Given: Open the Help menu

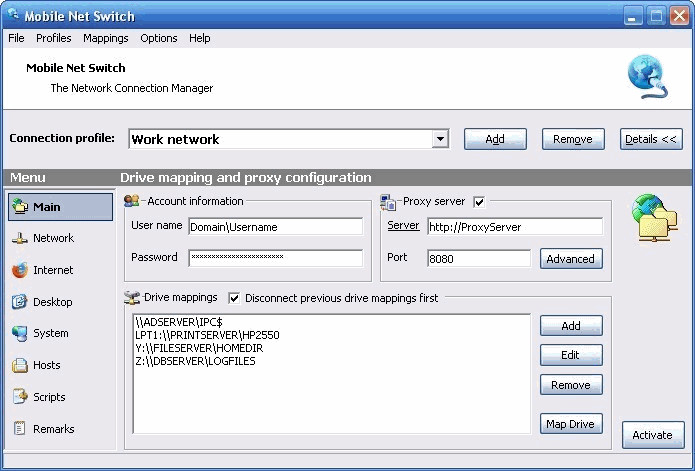Looking at the screenshot, I should [199, 38].
